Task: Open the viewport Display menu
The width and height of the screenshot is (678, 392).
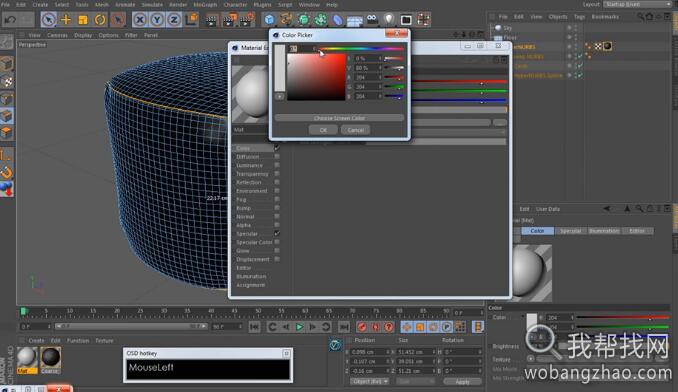Action: tap(83, 35)
